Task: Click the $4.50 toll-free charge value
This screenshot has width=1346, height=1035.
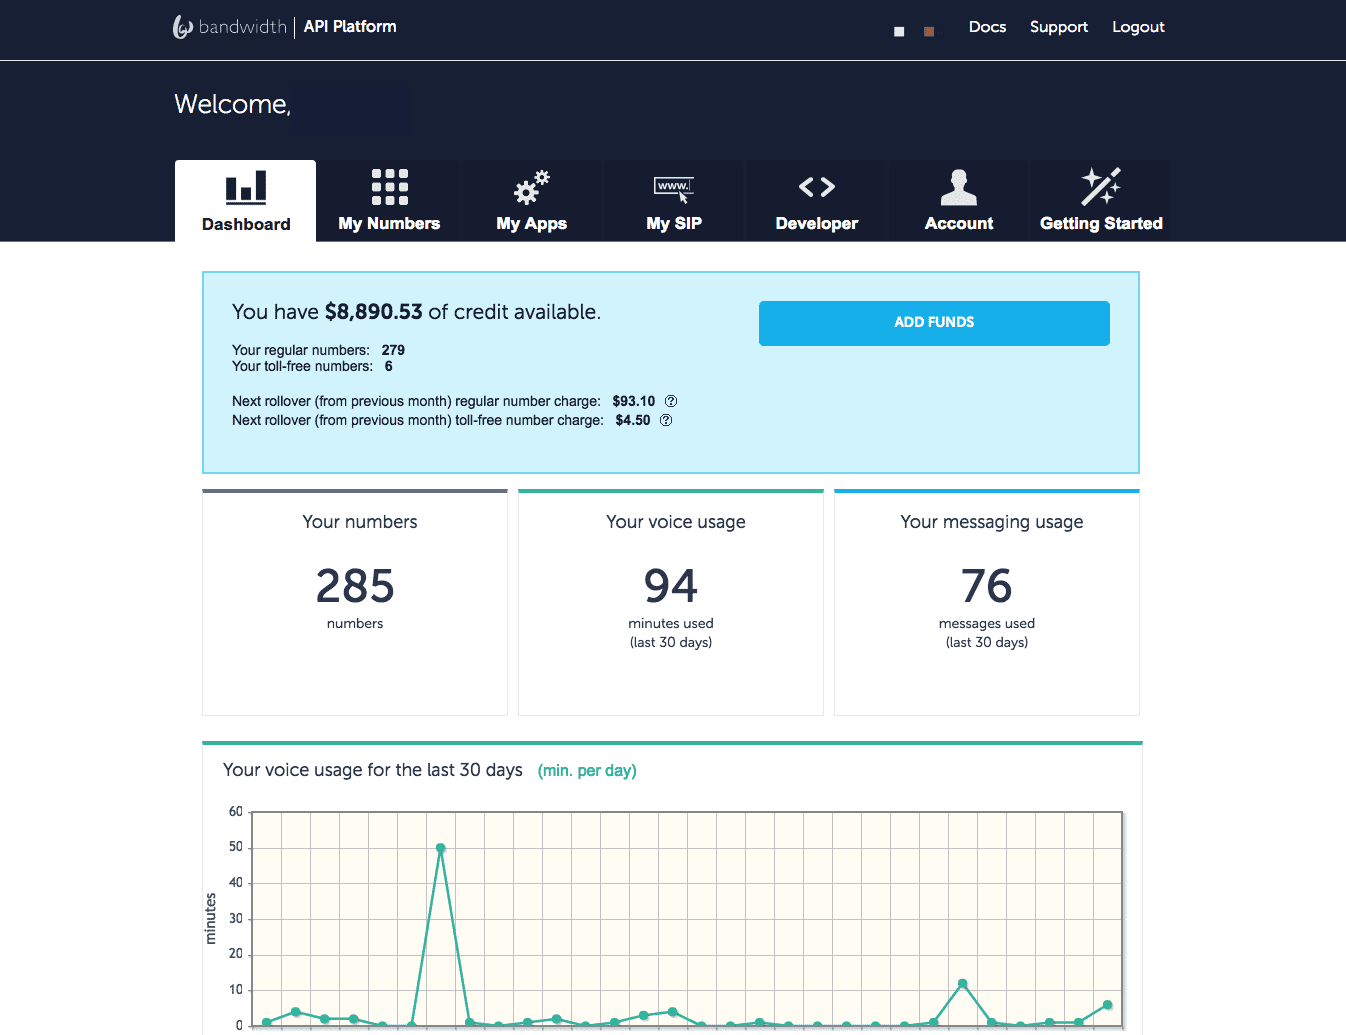Action: tap(633, 420)
